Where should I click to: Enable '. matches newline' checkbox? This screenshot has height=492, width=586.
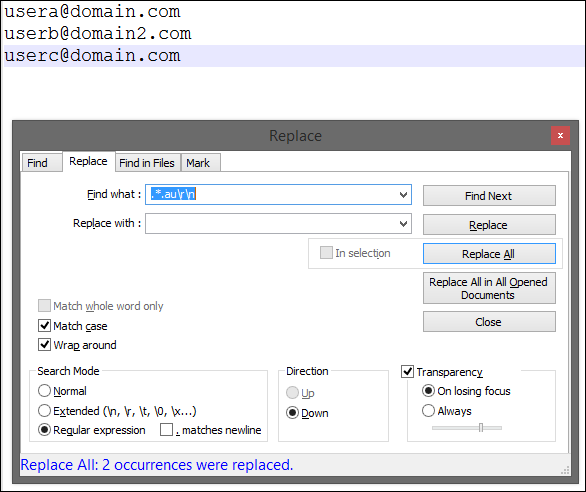[x=166, y=430]
